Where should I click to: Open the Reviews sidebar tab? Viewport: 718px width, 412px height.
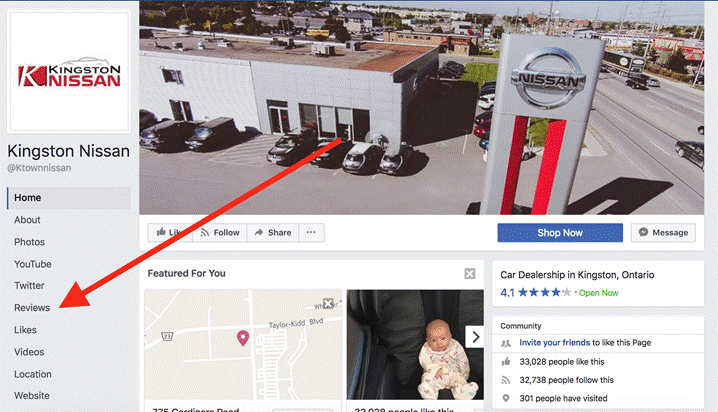pos(32,308)
